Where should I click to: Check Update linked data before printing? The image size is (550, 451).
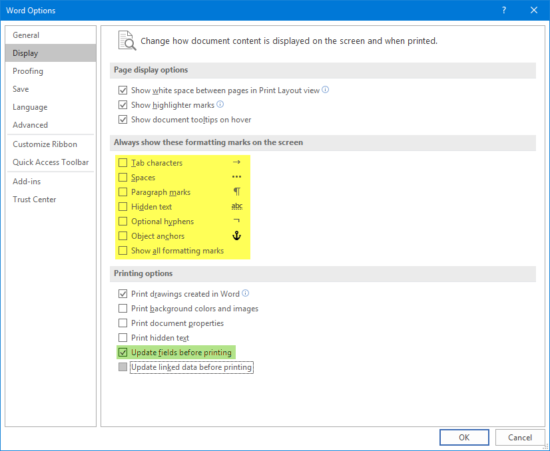pos(122,367)
